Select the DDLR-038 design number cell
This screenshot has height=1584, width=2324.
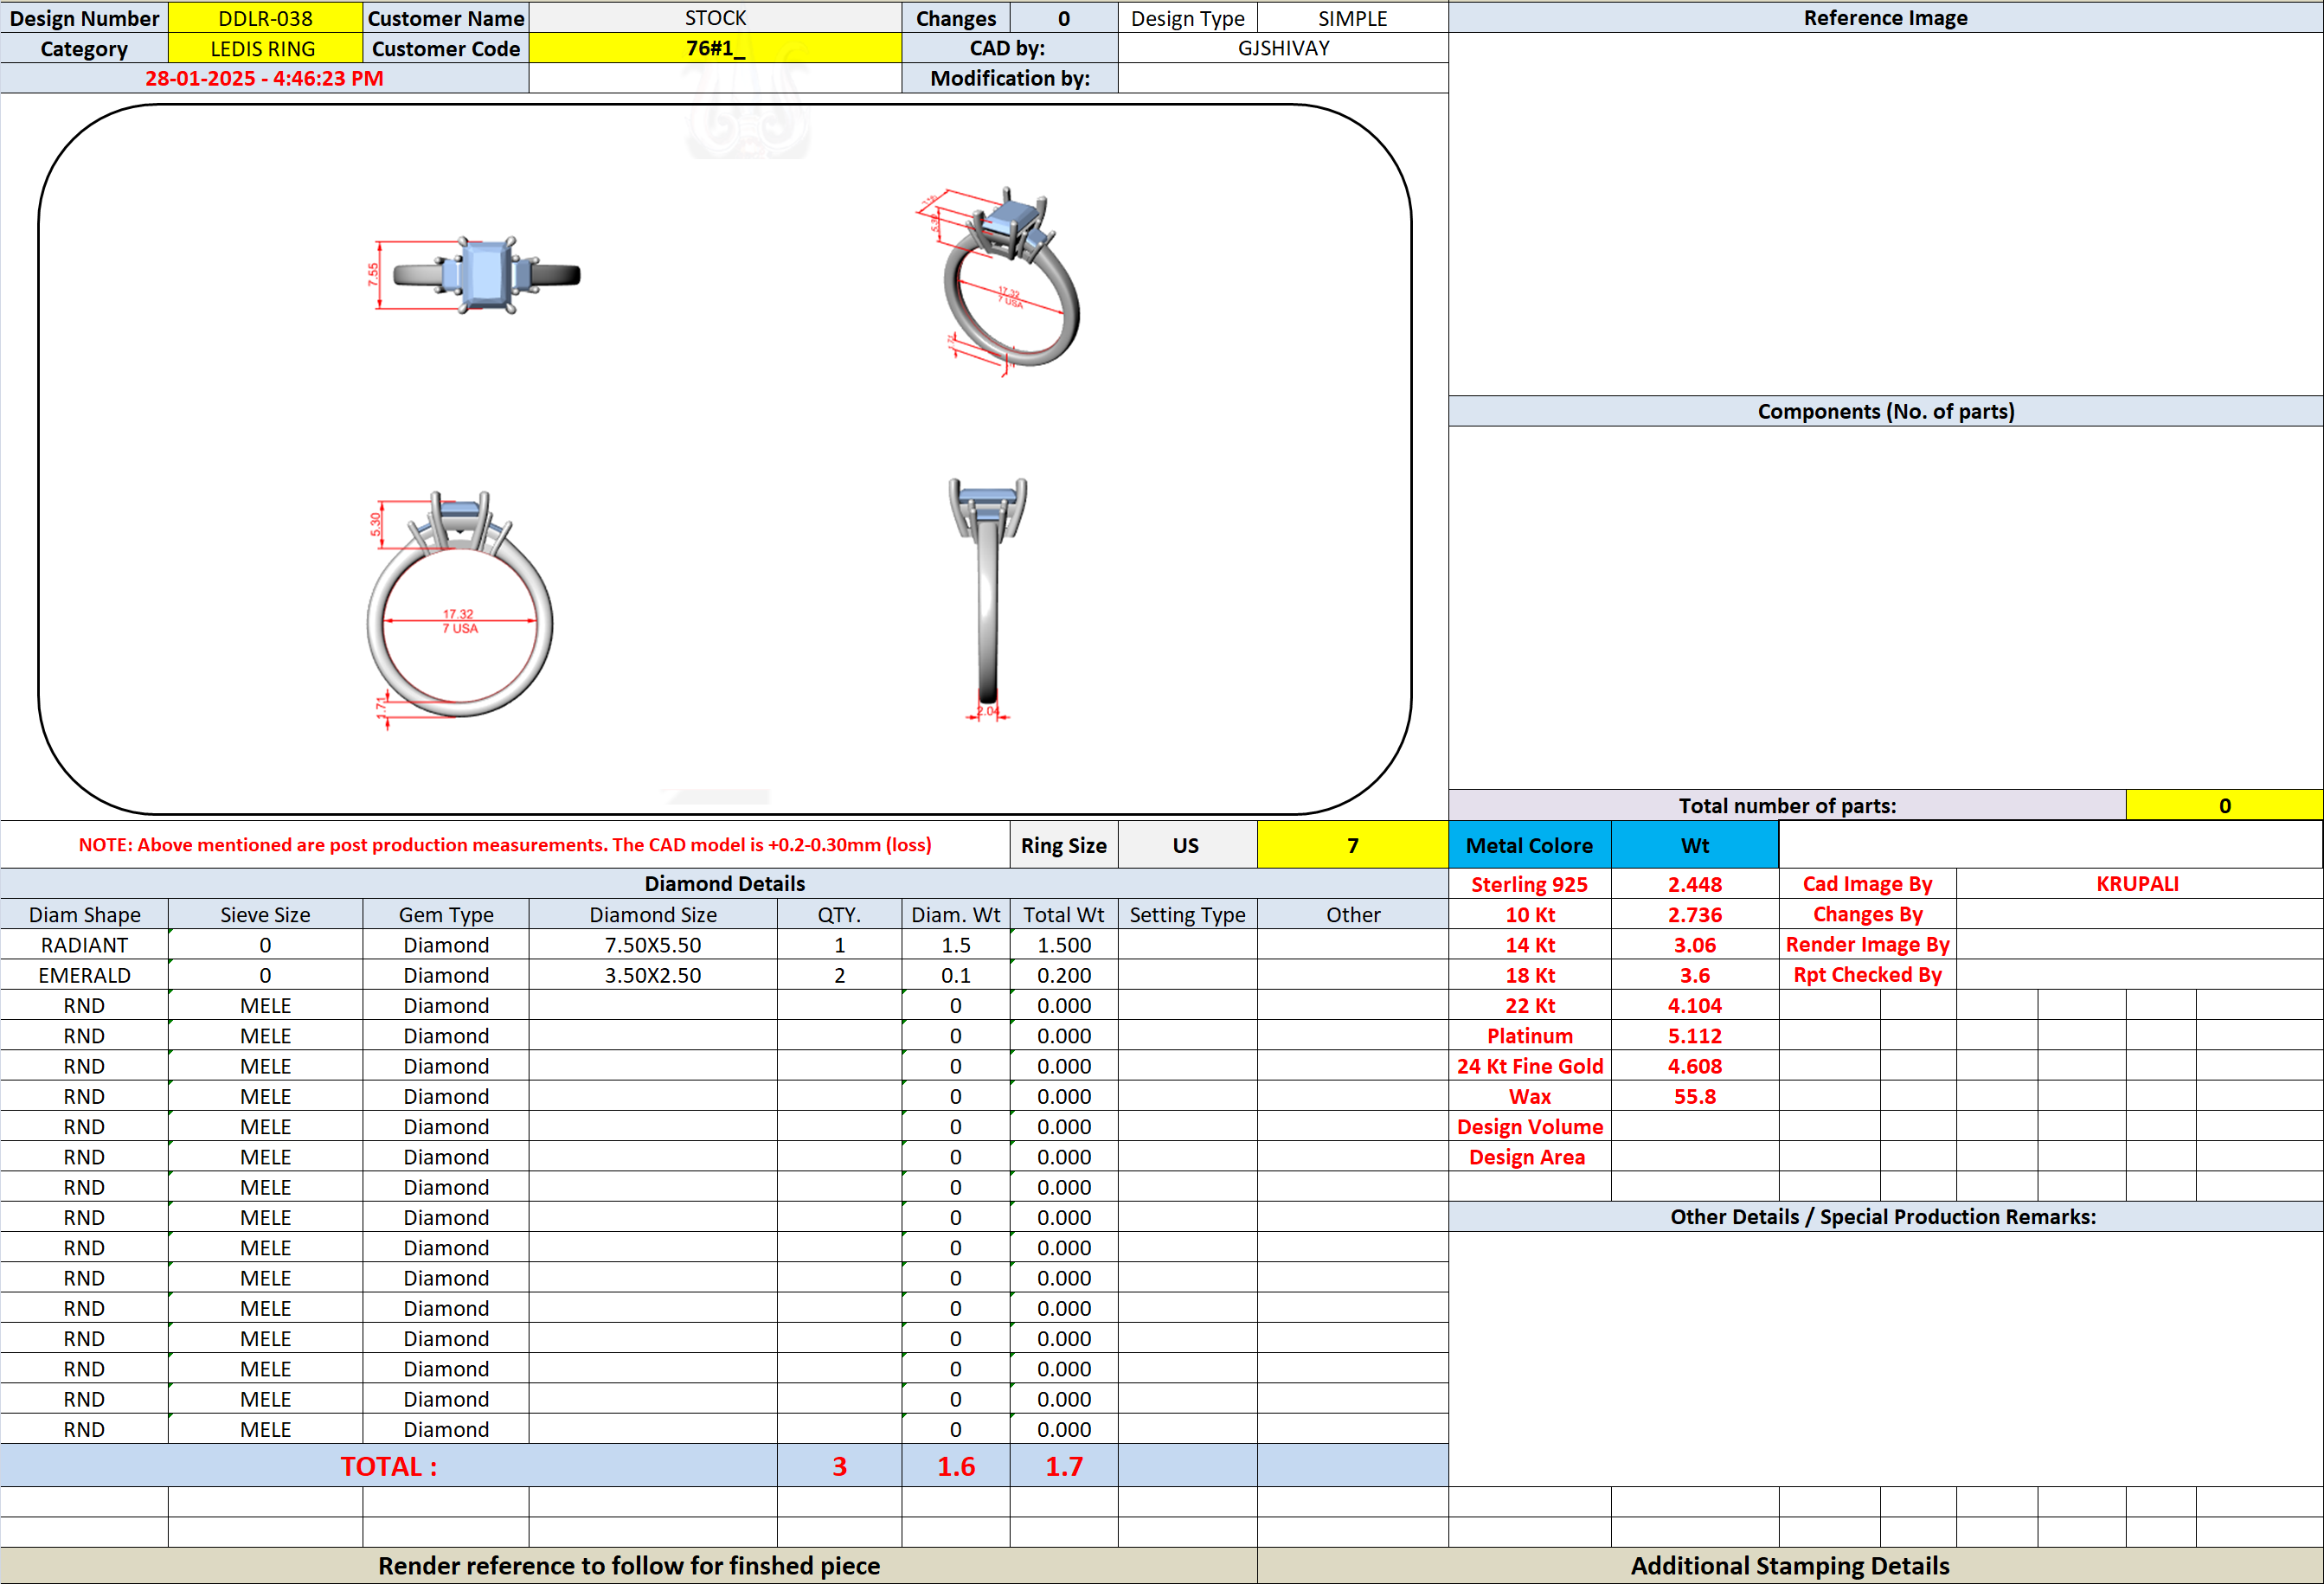[265, 18]
